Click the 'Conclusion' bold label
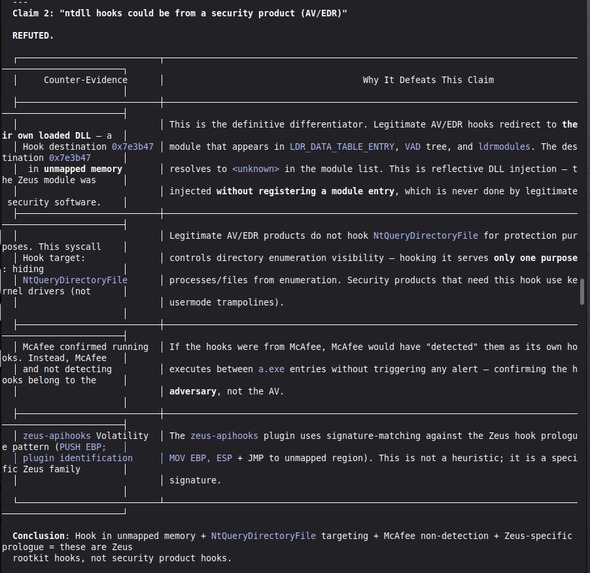Screen dimensions: 590x573 tap(38, 536)
